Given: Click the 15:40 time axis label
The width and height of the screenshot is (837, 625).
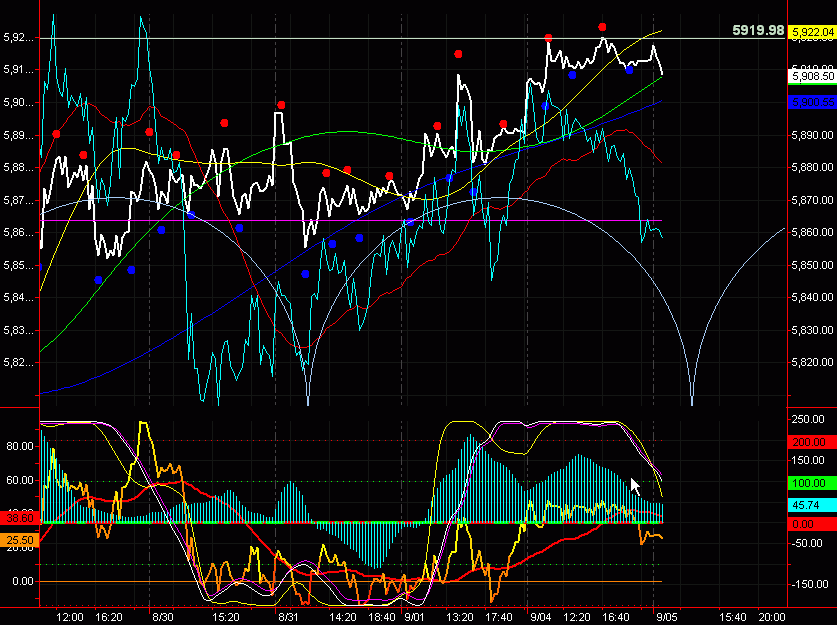Looking at the screenshot, I should click(732, 618).
